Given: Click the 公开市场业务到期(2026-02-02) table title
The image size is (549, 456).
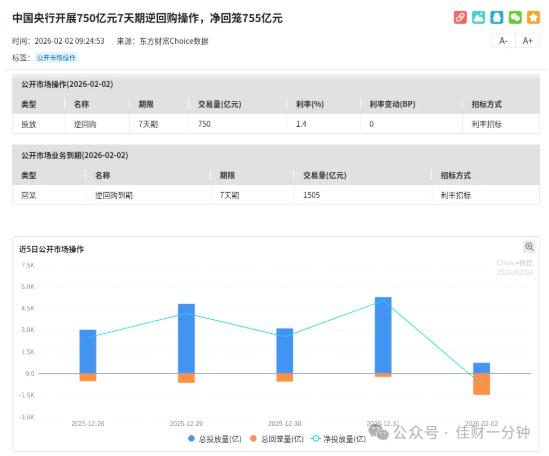Looking at the screenshot, I should point(75,155).
